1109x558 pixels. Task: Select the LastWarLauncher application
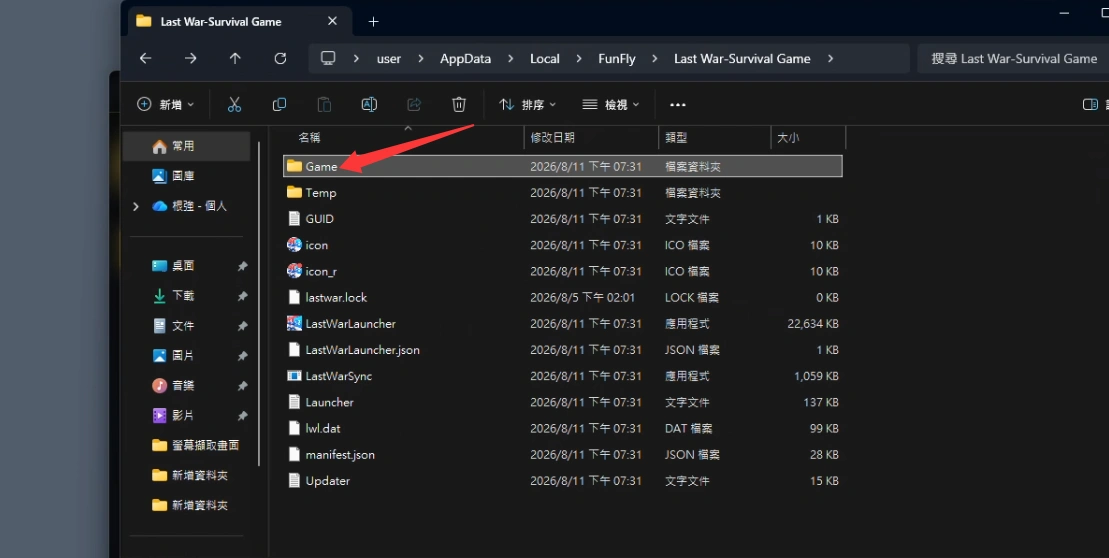pos(563,323)
